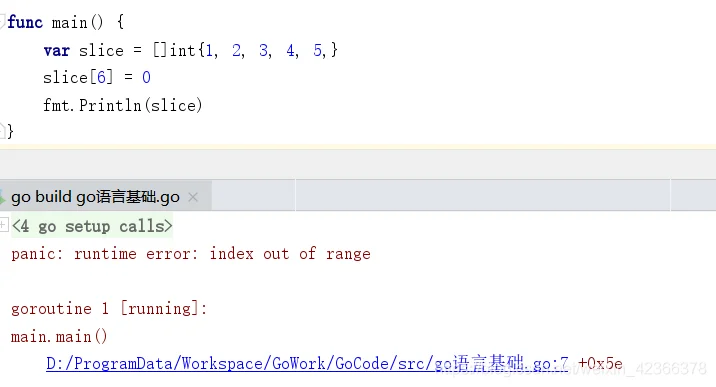Viewport: 716px width, 387px height.
Task: Click the main.main() stack trace line
Action: tap(59, 337)
